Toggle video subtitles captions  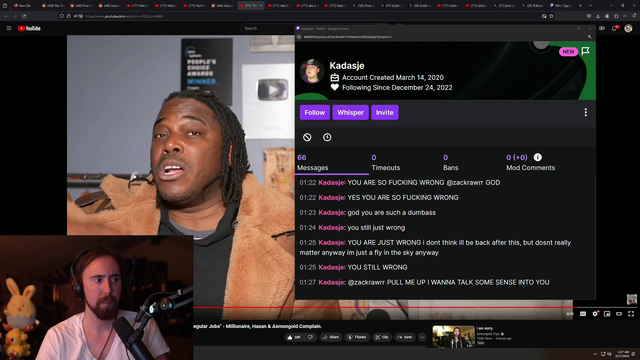point(583,313)
